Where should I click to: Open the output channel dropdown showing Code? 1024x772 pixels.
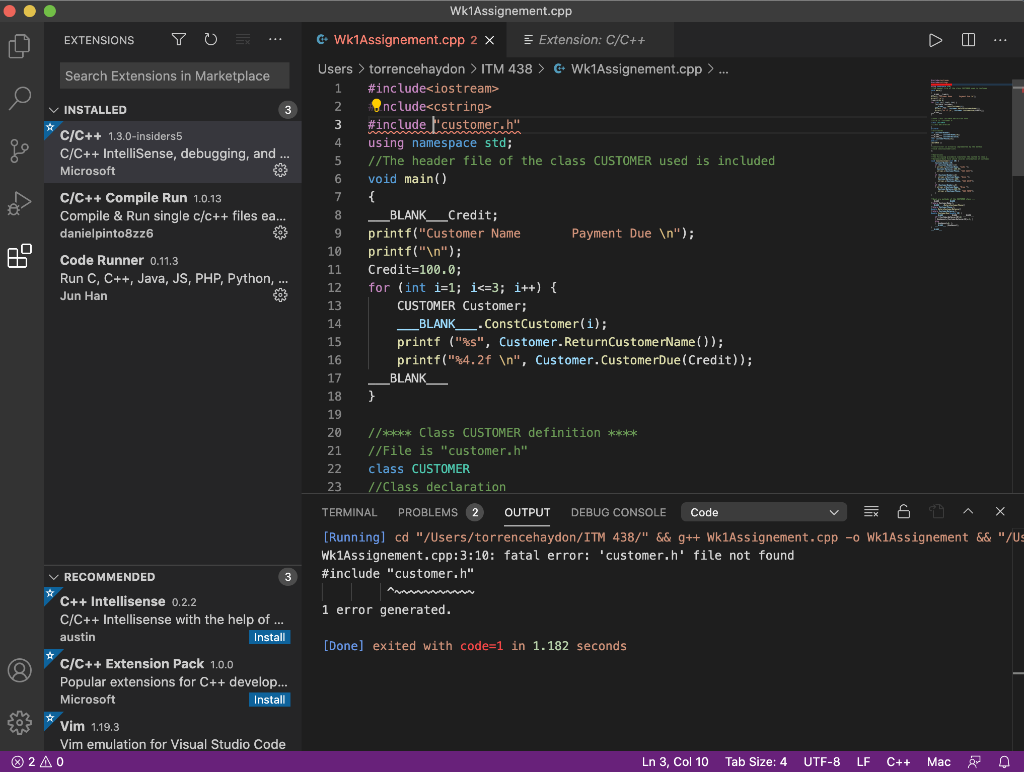pos(764,512)
